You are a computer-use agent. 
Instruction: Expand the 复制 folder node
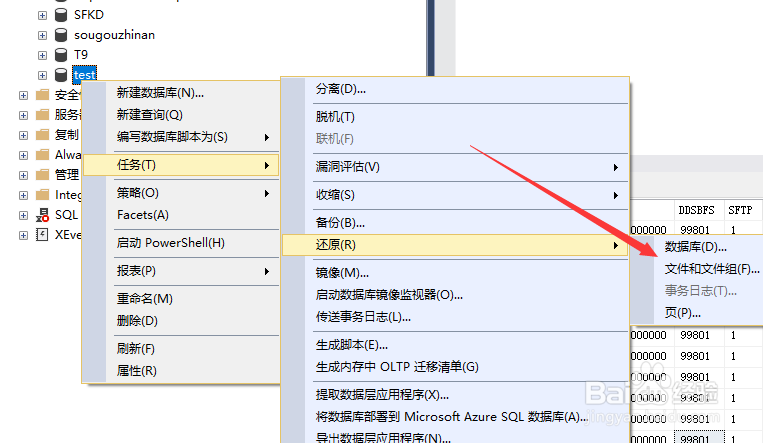[23, 135]
